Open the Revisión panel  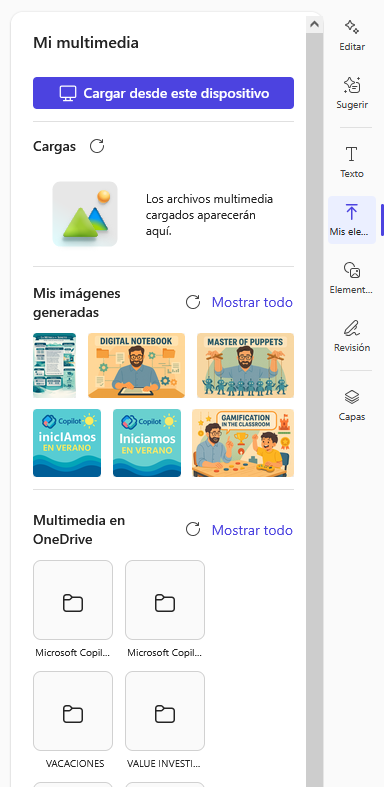click(351, 336)
